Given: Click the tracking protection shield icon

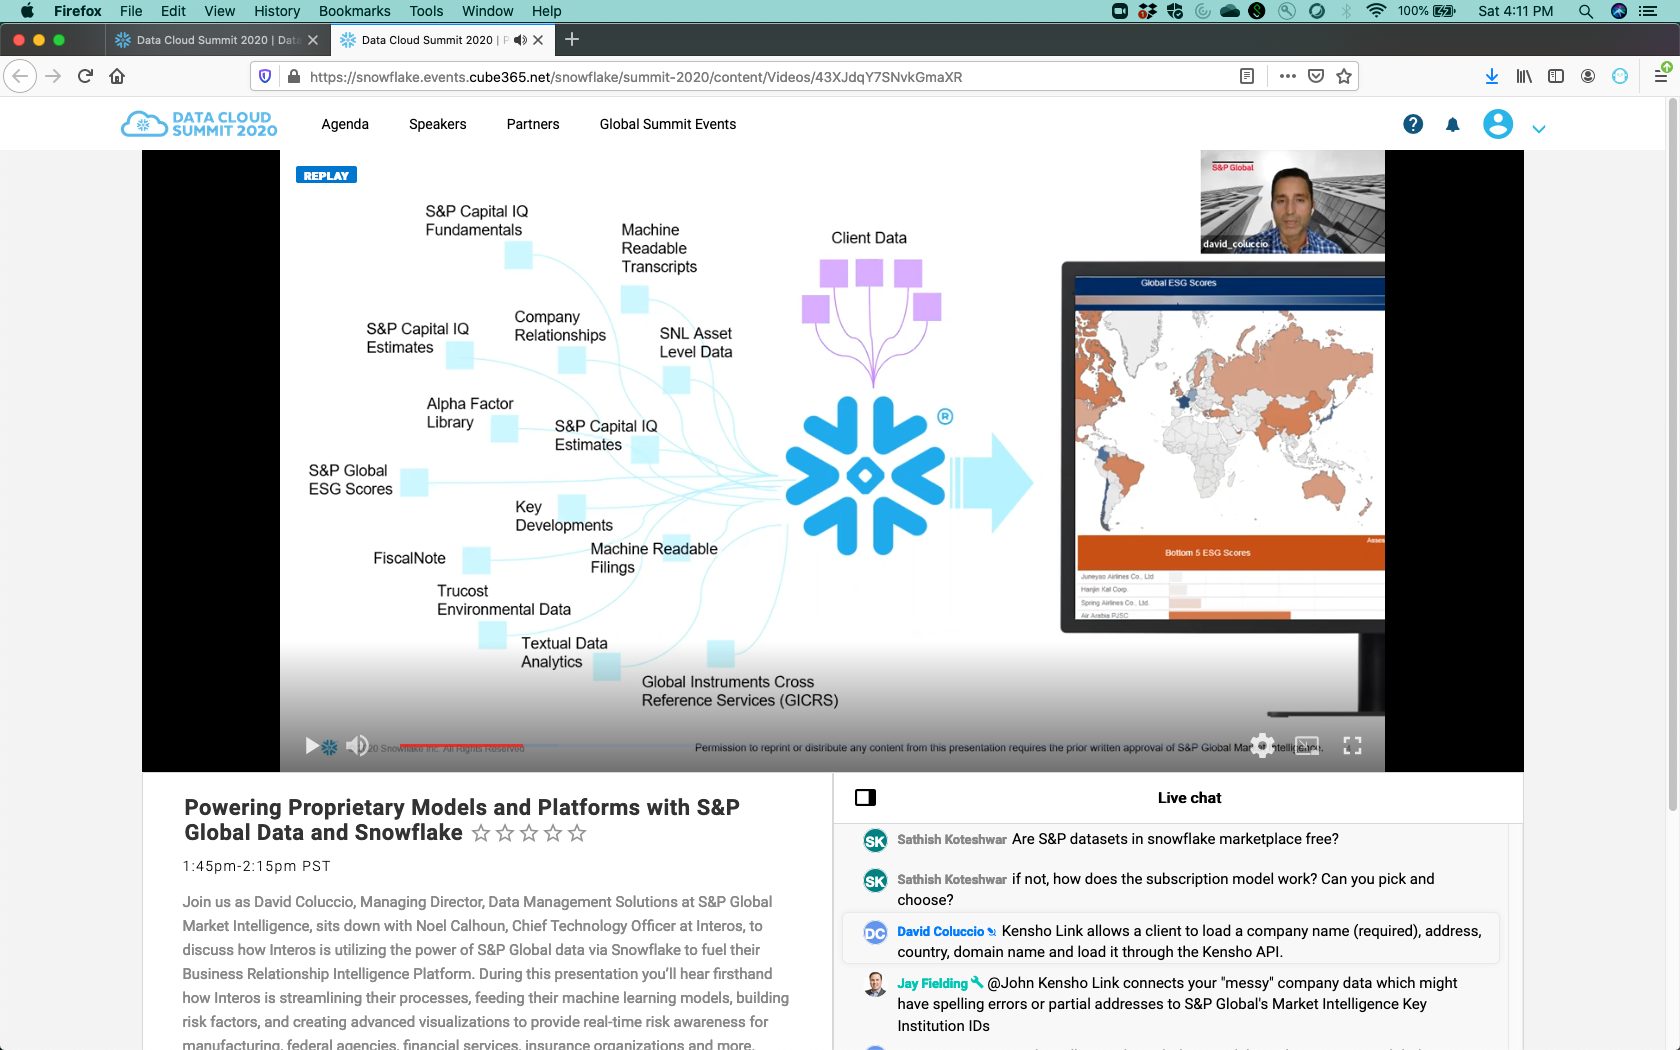Looking at the screenshot, I should [265, 76].
